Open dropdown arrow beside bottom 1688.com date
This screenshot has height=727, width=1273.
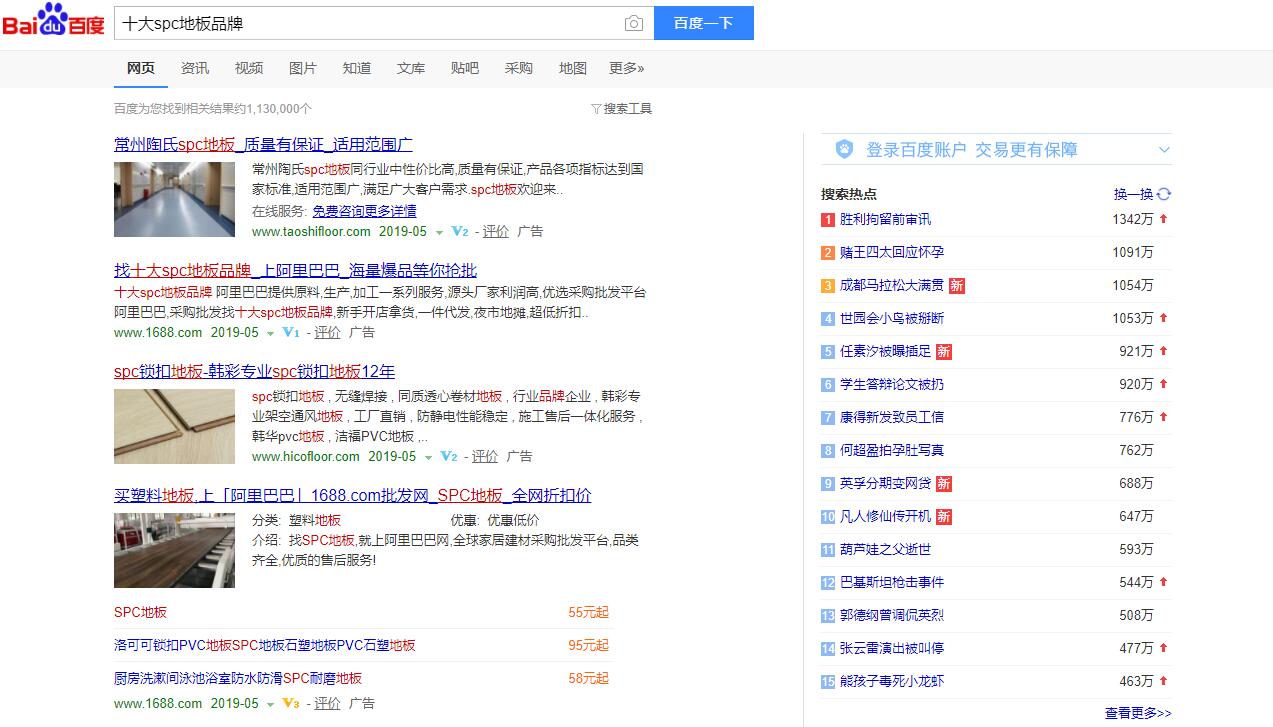[270, 705]
